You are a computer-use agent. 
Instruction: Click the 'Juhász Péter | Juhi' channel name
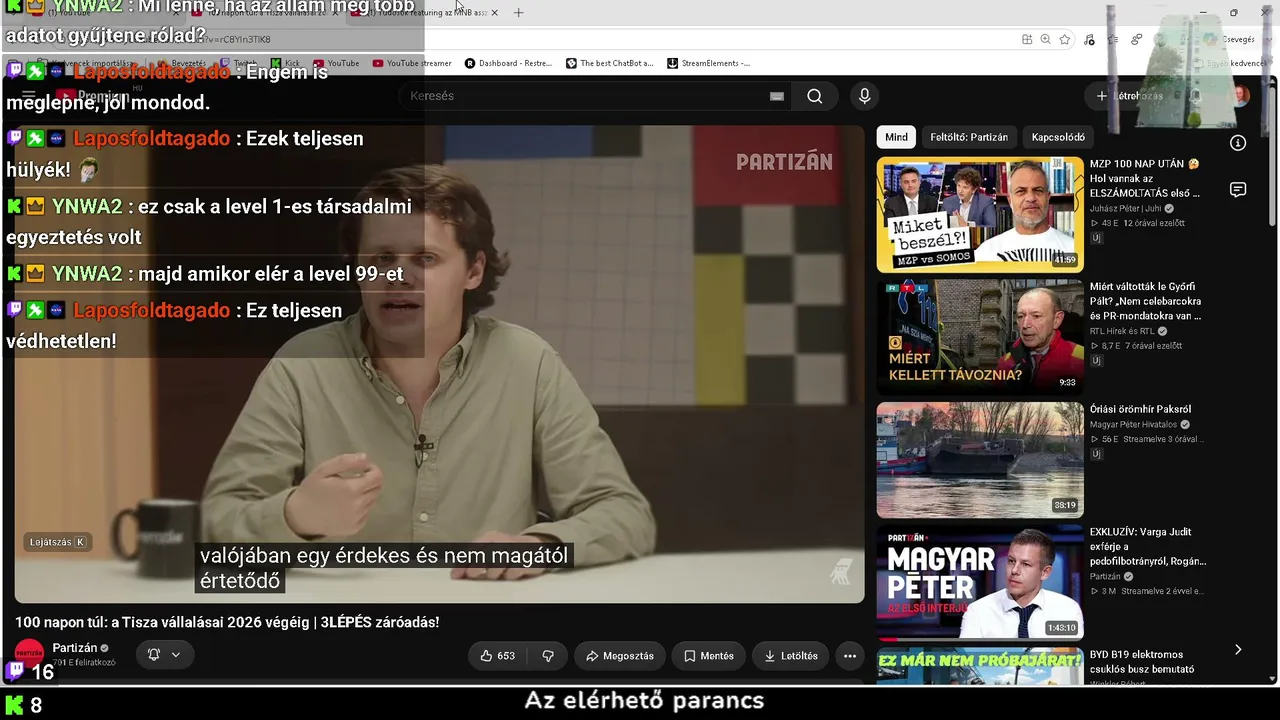pos(1125,209)
